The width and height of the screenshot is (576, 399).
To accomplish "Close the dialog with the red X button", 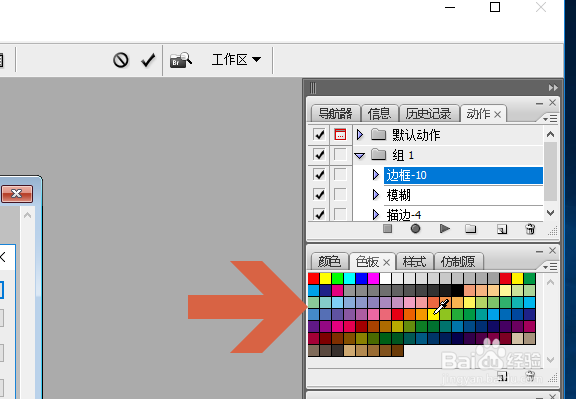I will click(17, 194).
